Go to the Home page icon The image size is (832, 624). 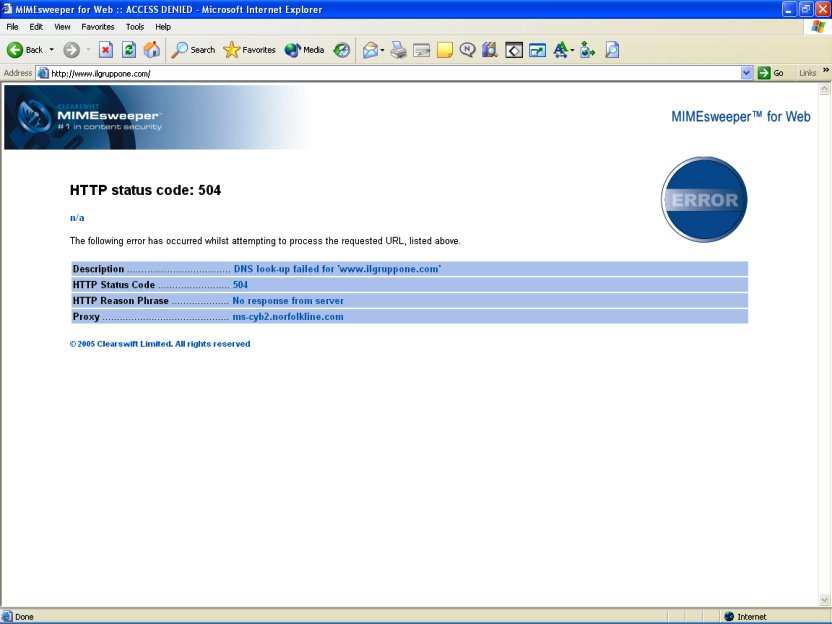click(152, 50)
